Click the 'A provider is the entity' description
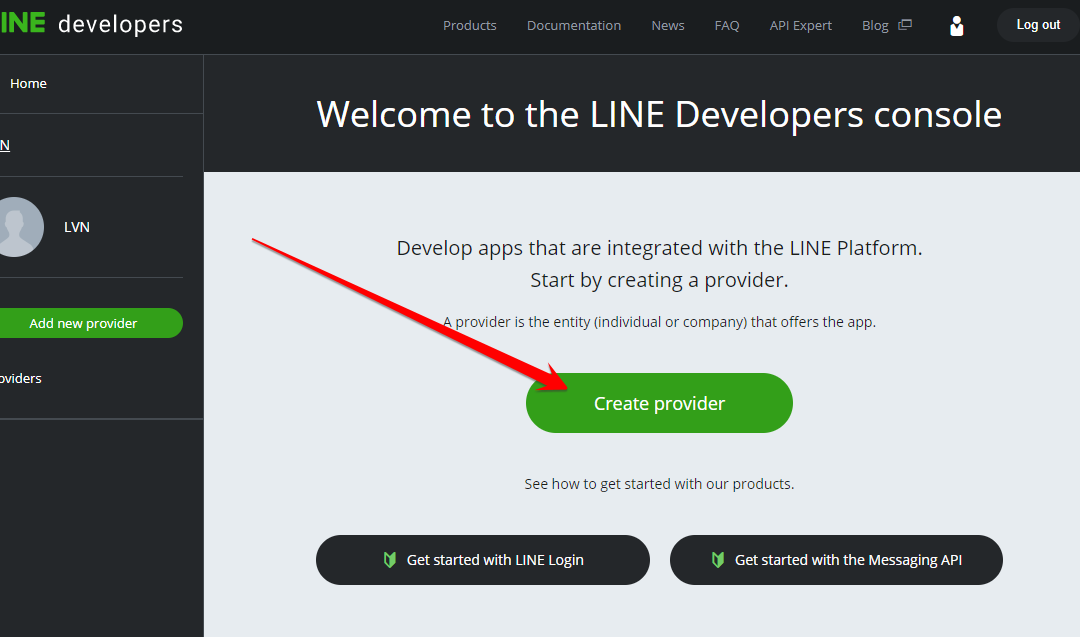The width and height of the screenshot is (1080, 637). [659, 322]
